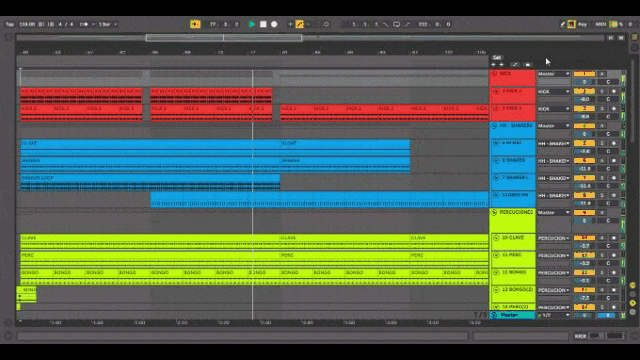Open the Master track 1/2 output dropdown
Screen dimensions: 640x360
click(x=553, y=315)
